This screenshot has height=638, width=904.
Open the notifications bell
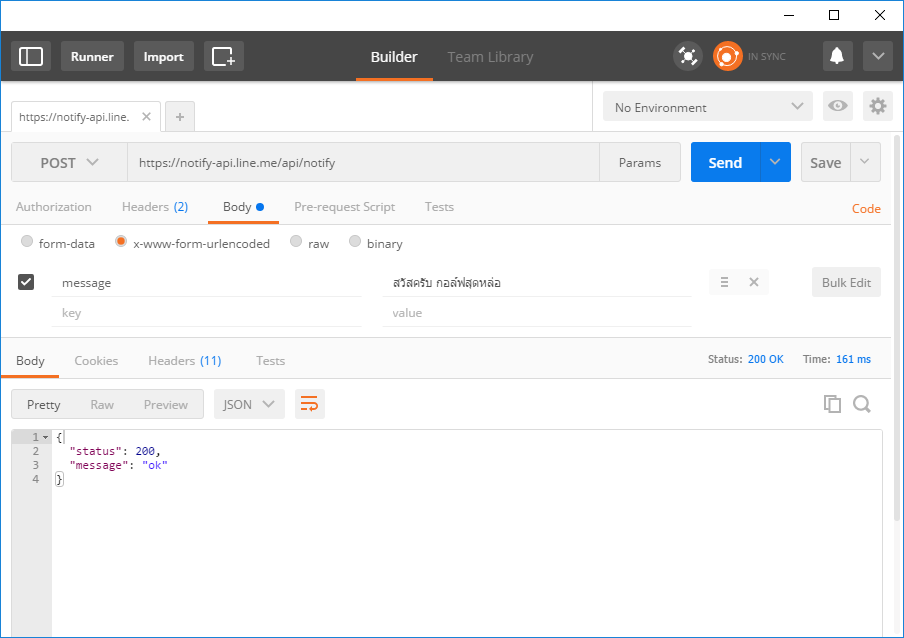[837, 56]
